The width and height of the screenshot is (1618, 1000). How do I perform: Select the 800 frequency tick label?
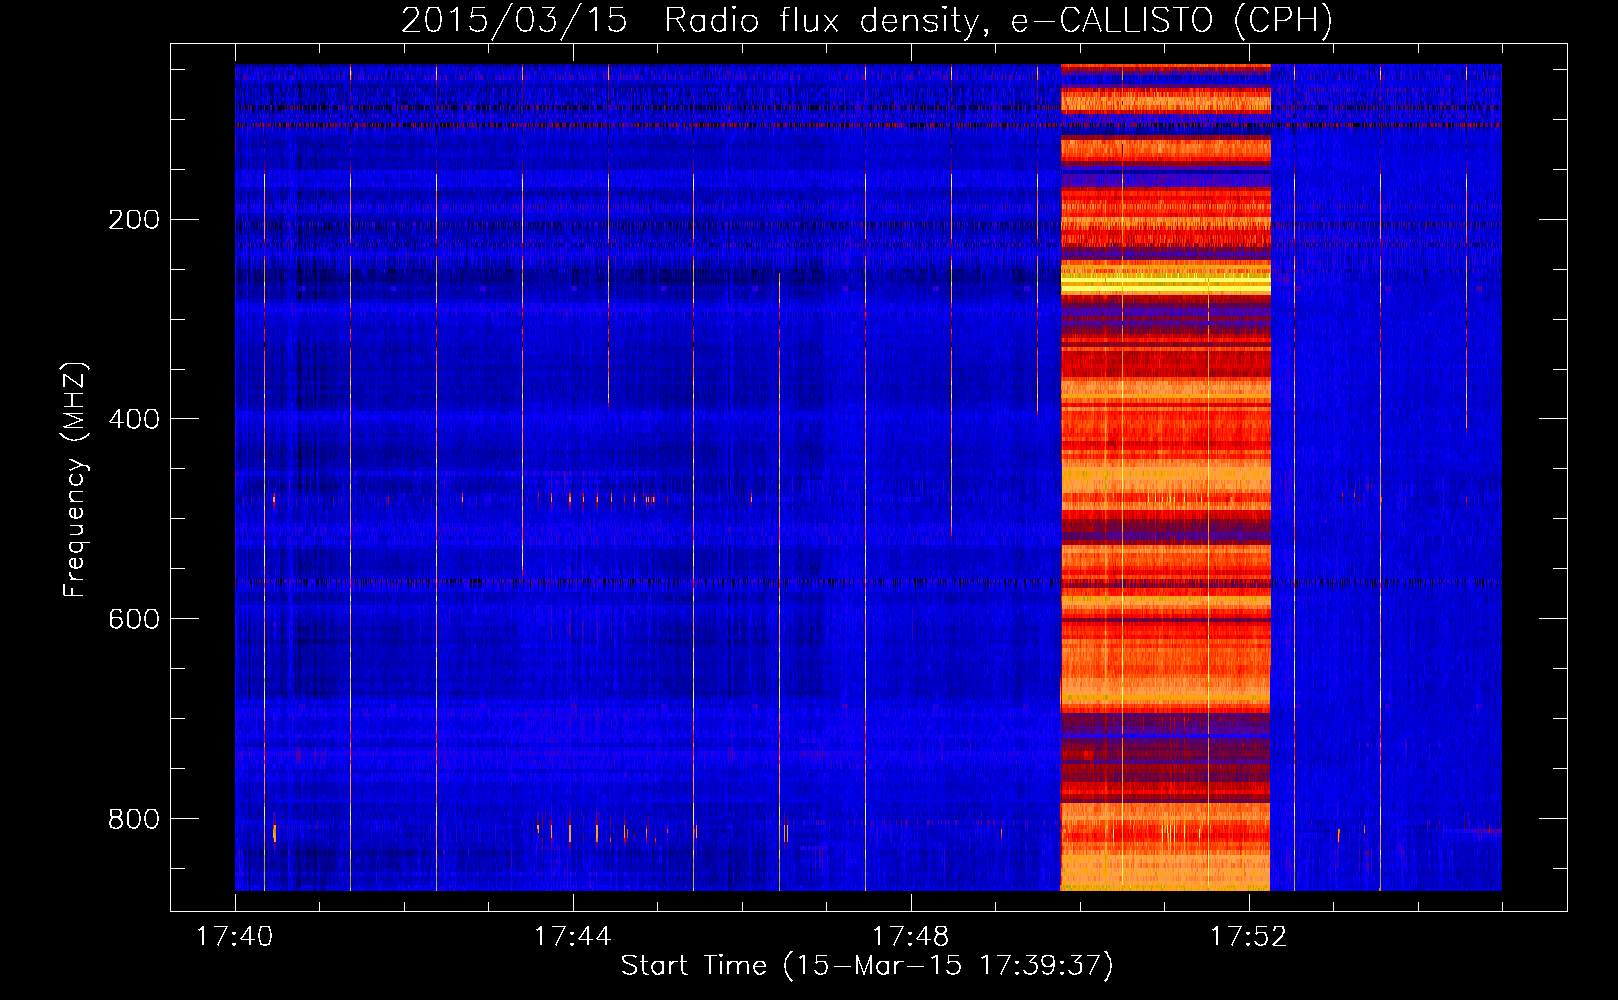pyautogui.click(x=134, y=819)
